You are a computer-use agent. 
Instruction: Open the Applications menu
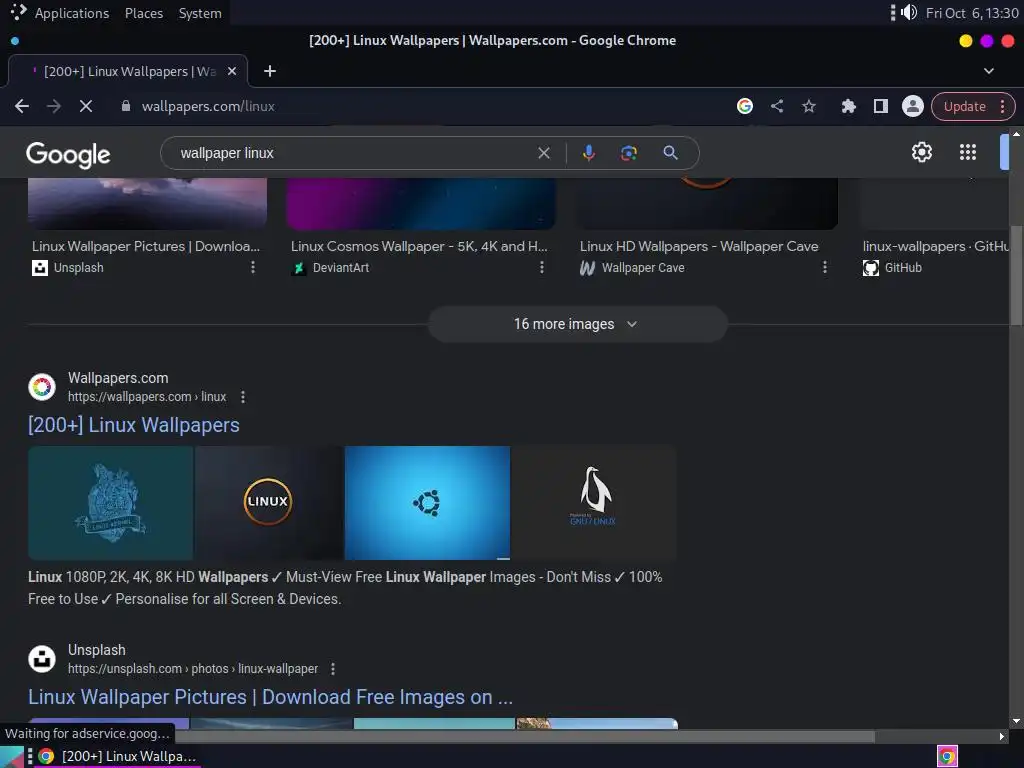[x=72, y=13]
